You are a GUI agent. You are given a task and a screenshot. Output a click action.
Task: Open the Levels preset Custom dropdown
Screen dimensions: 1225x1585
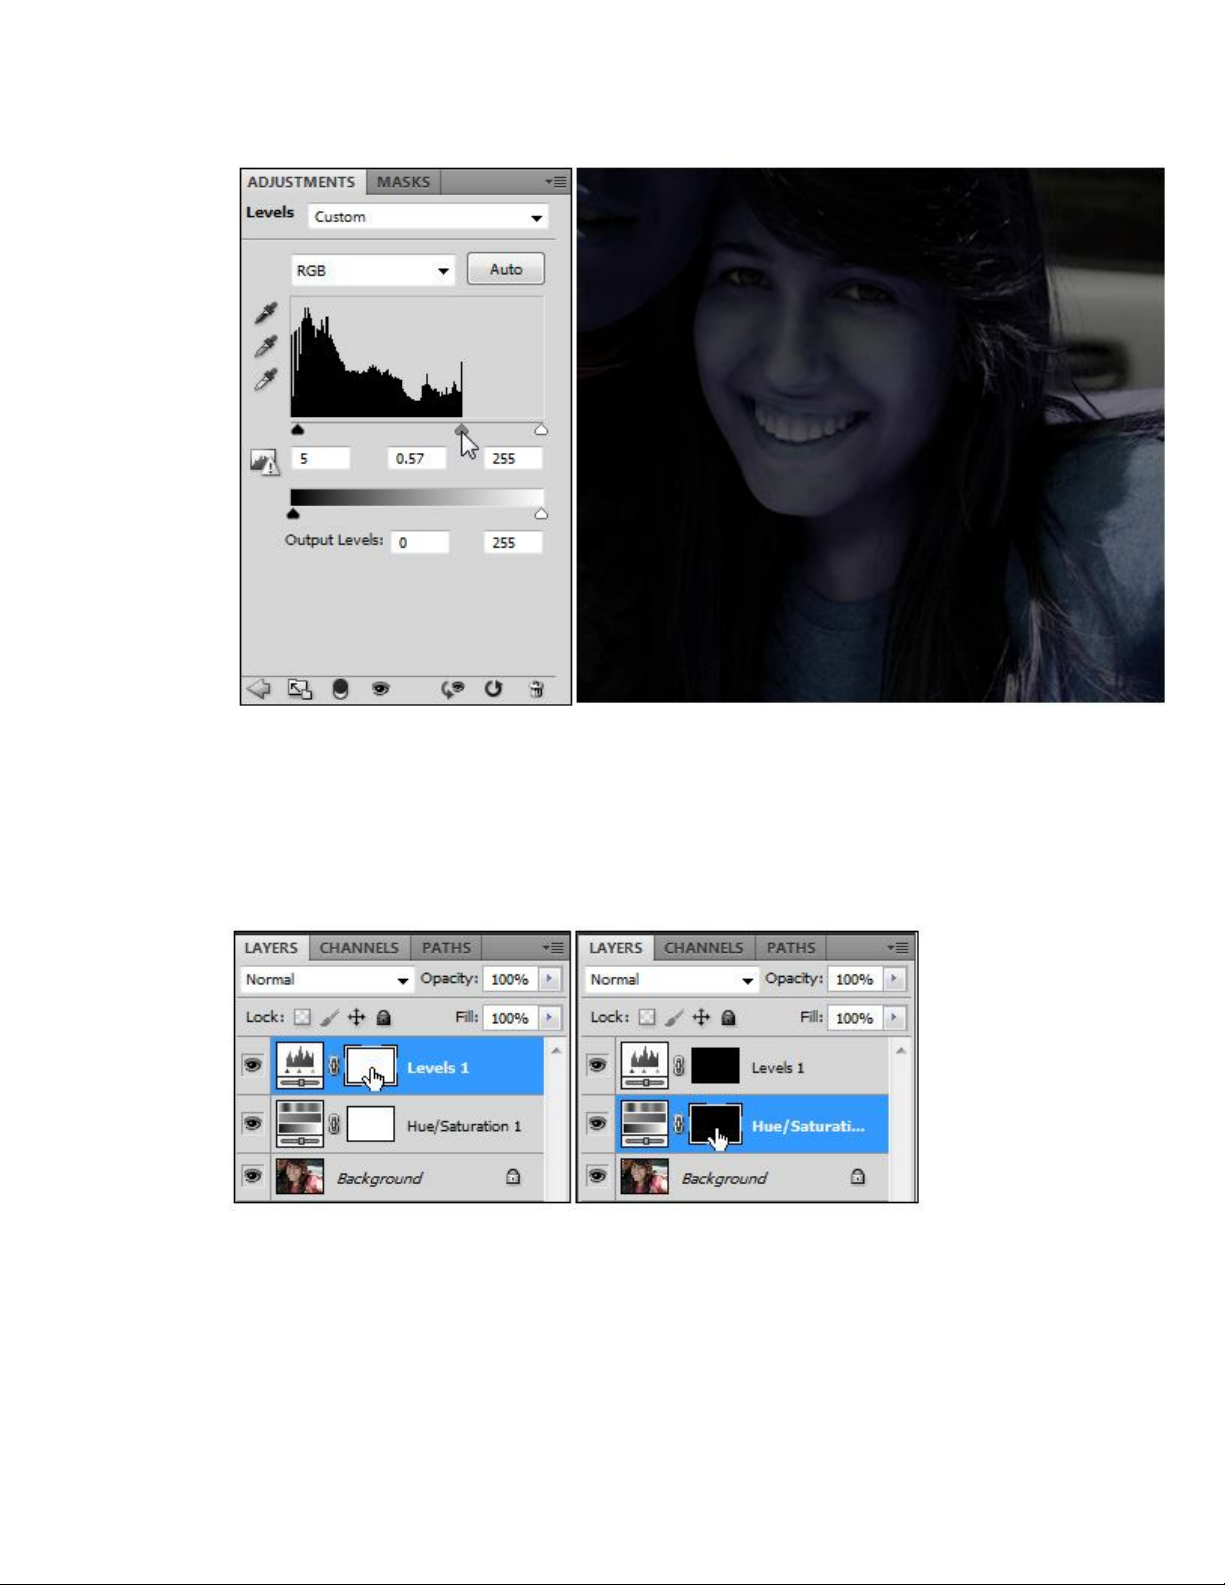(x=428, y=217)
